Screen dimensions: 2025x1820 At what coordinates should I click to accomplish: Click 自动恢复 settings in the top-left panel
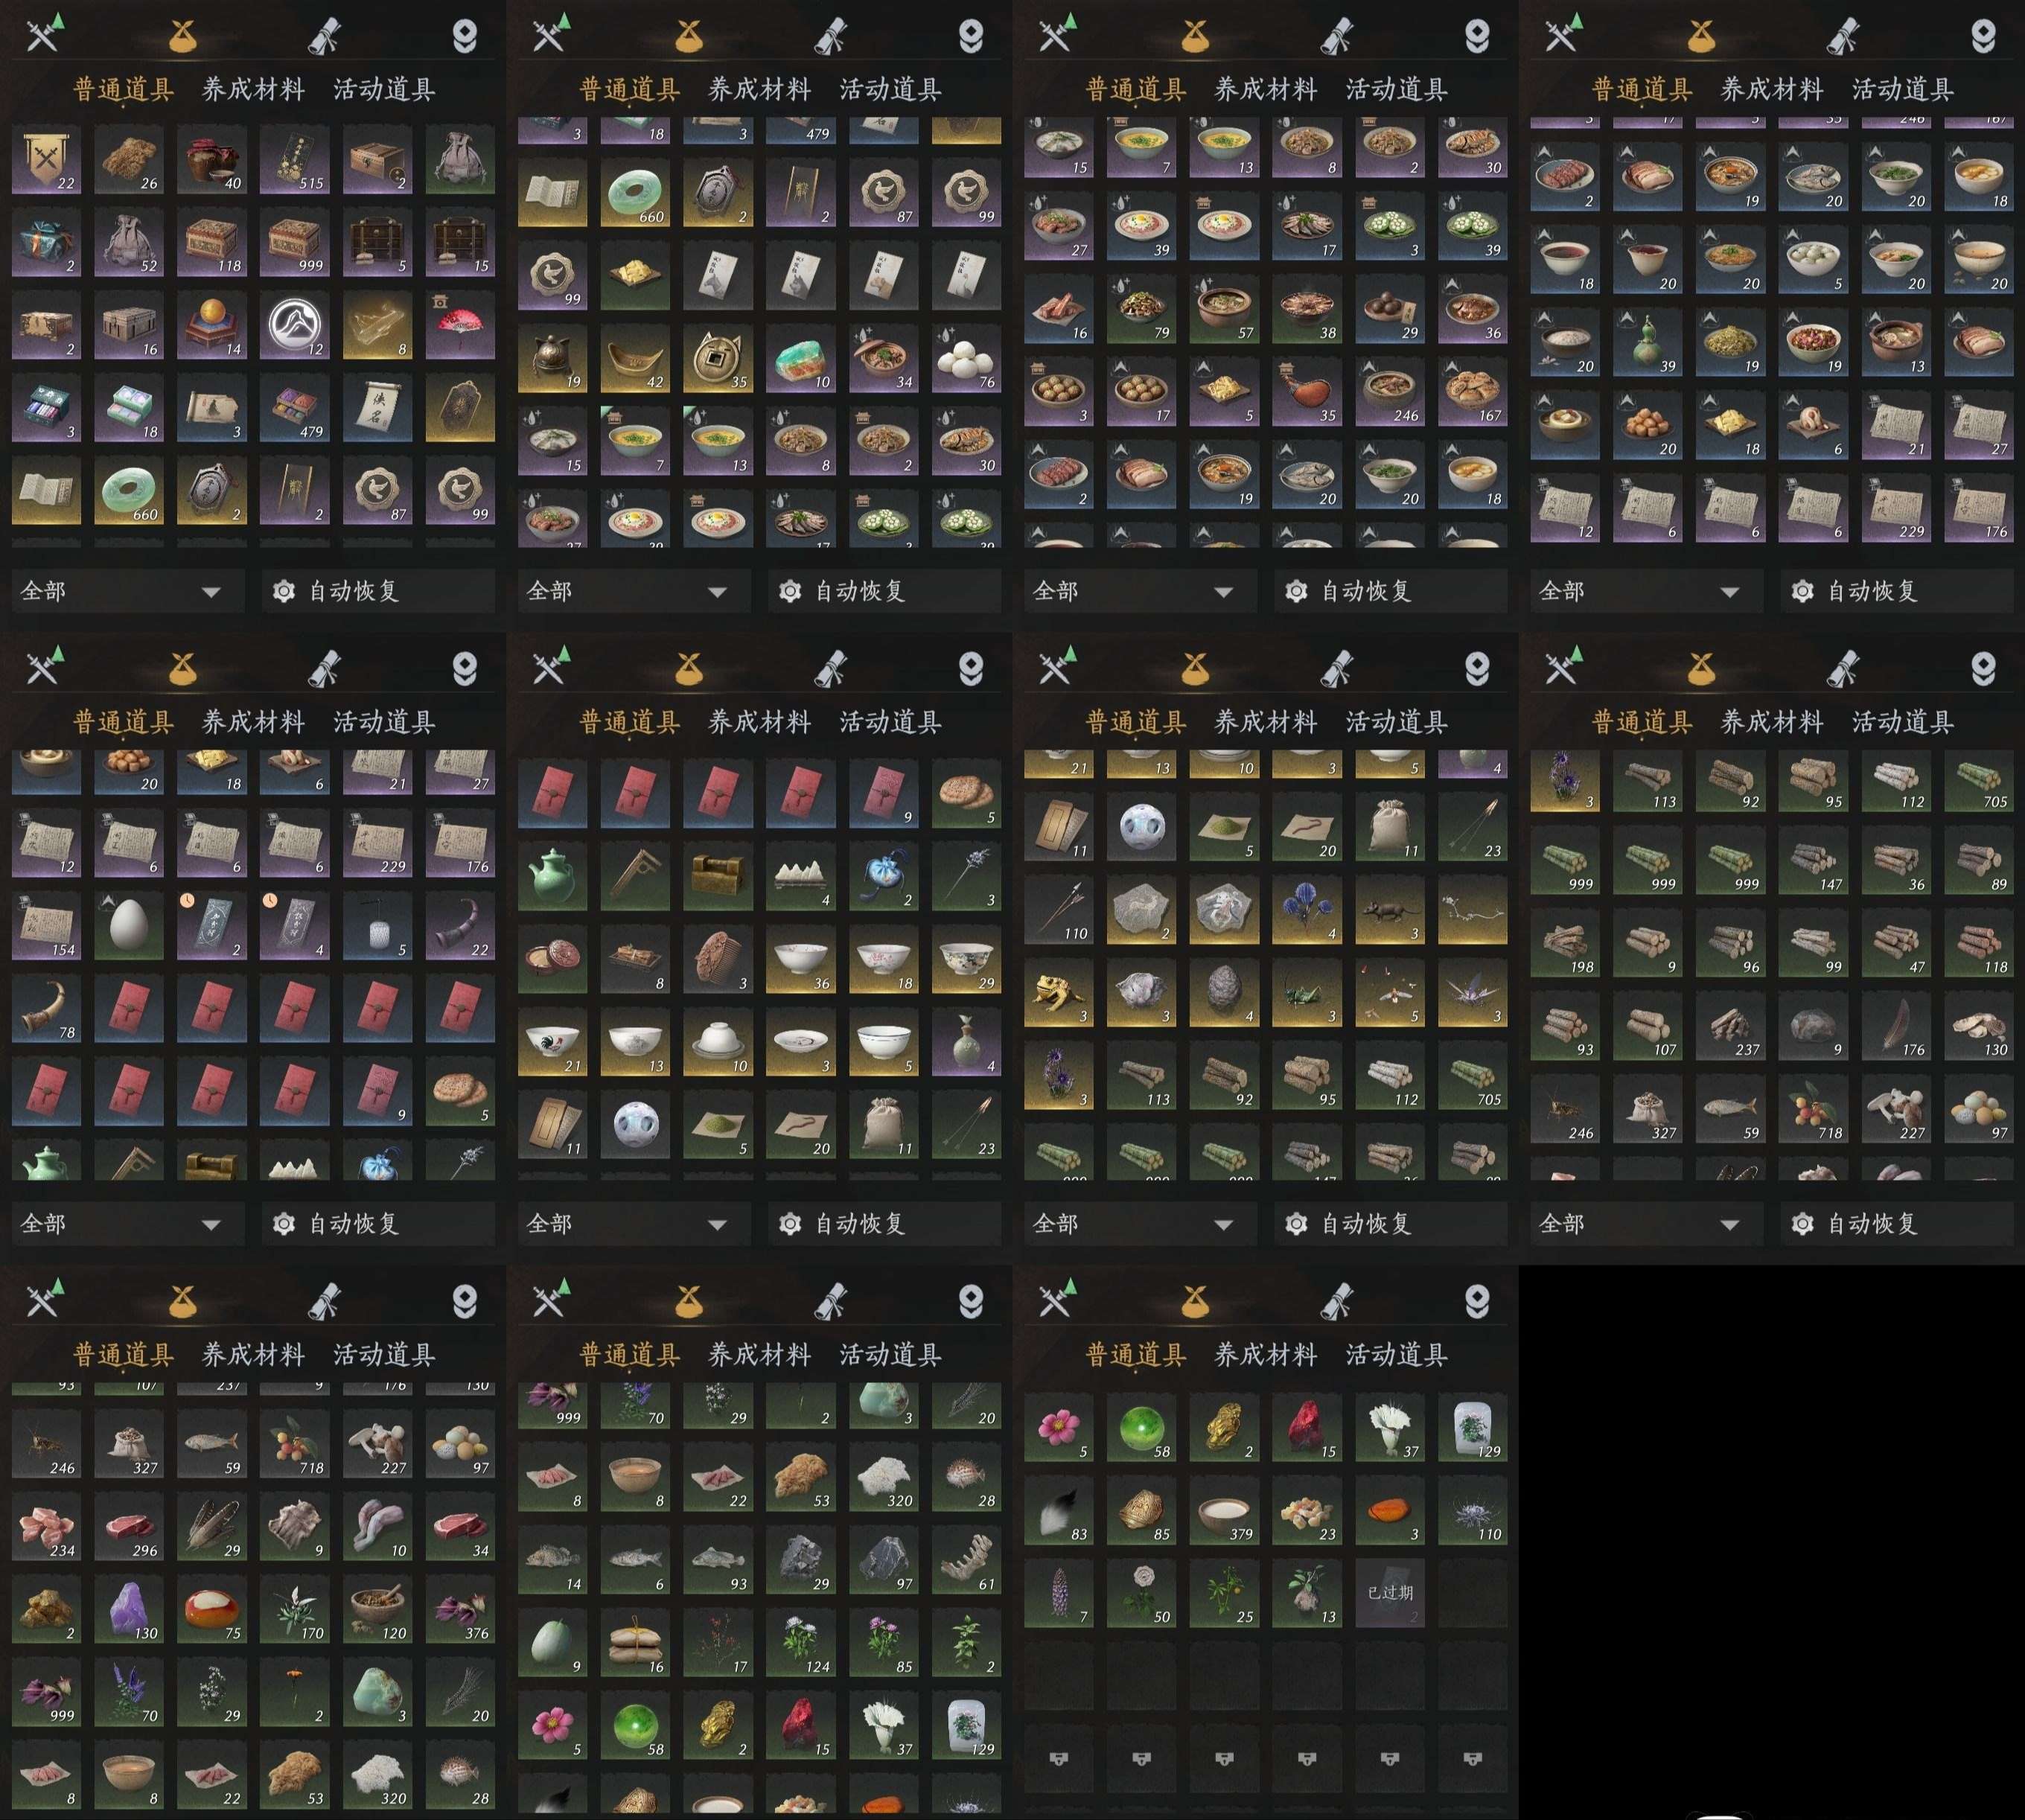[x=379, y=591]
